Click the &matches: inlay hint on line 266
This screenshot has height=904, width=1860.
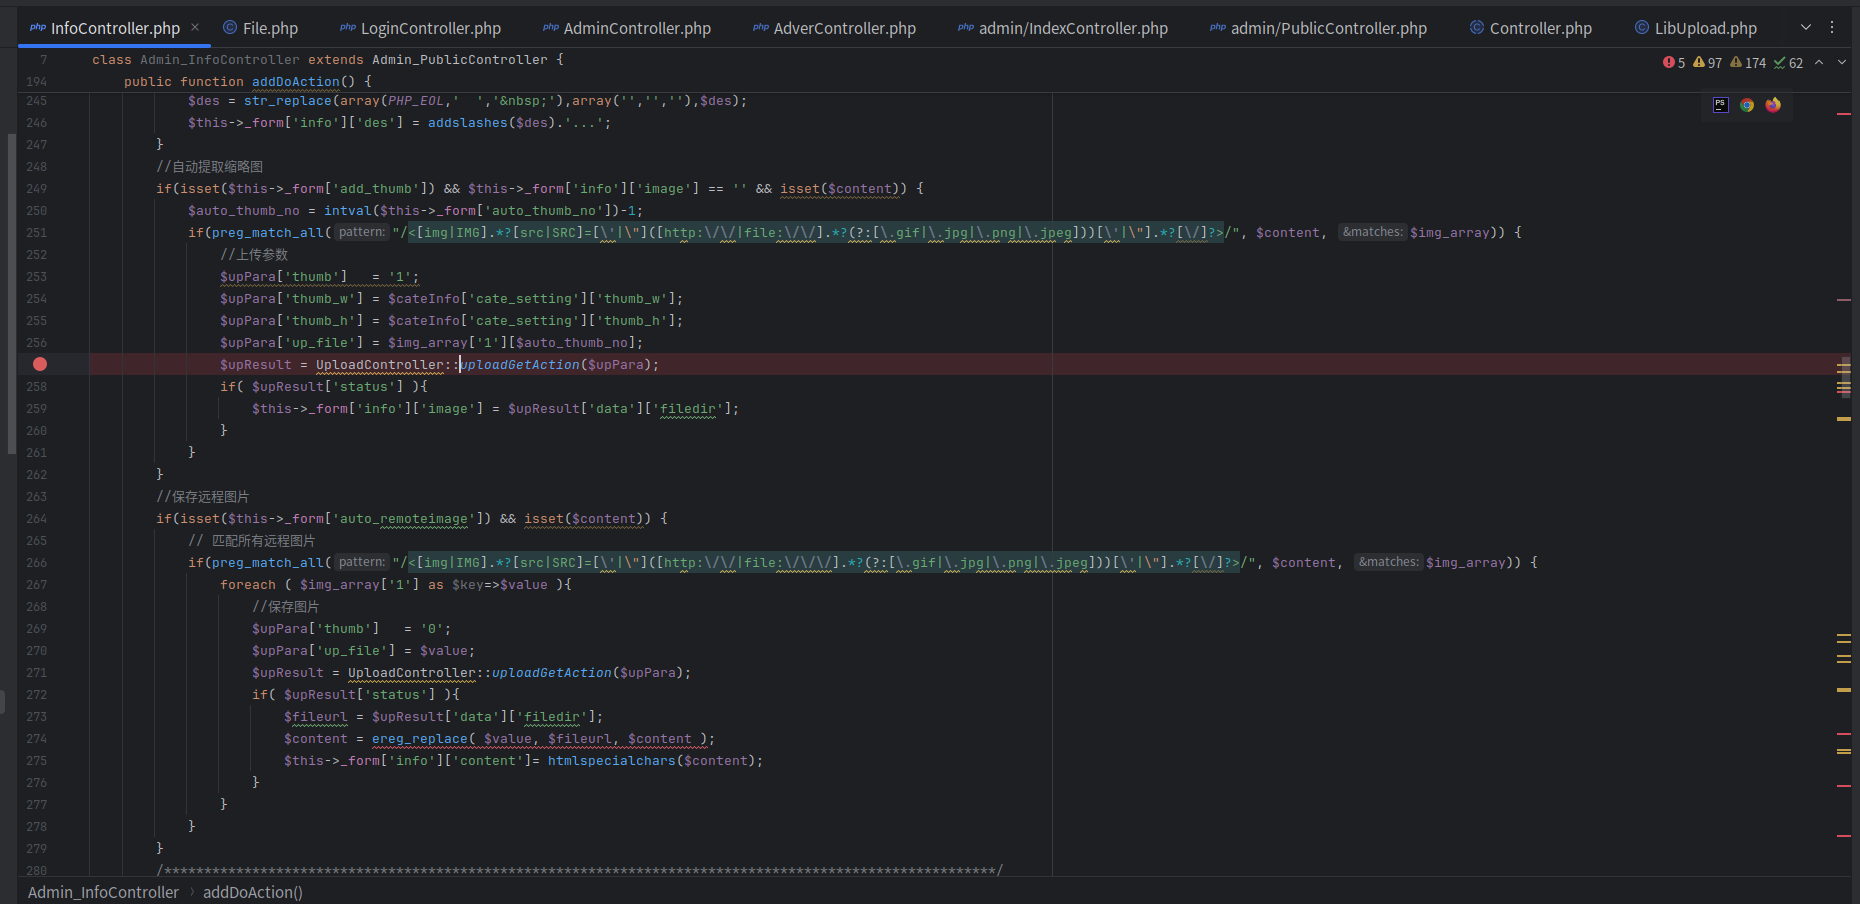pyautogui.click(x=1388, y=562)
